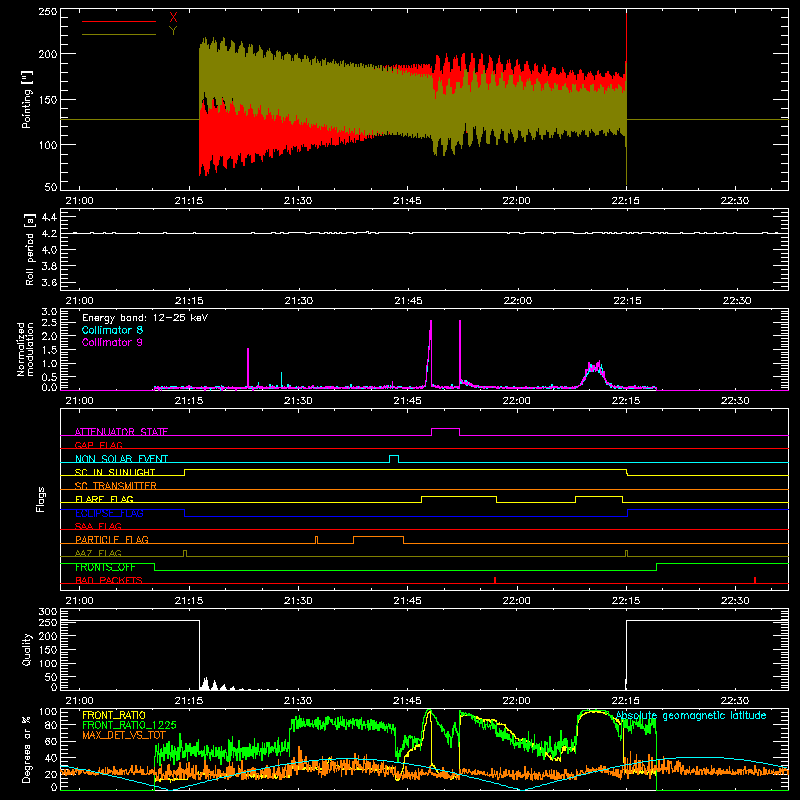Click the 250 tick label on the Pointing axis
The image size is (800, 800).
tap(47, 12)
